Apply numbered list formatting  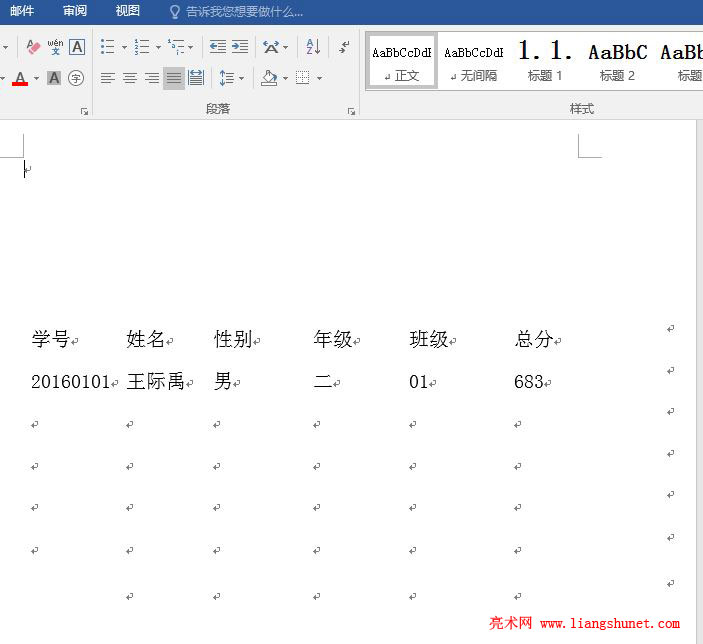click(x=142, y=47)
